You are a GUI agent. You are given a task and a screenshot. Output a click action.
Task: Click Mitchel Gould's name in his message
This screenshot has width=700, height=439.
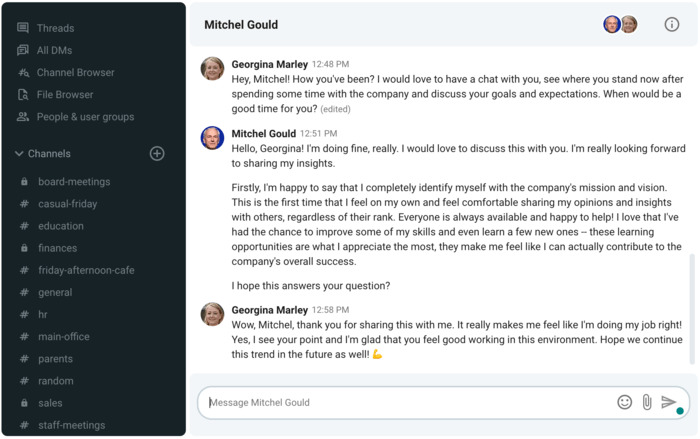coord(263,134)
